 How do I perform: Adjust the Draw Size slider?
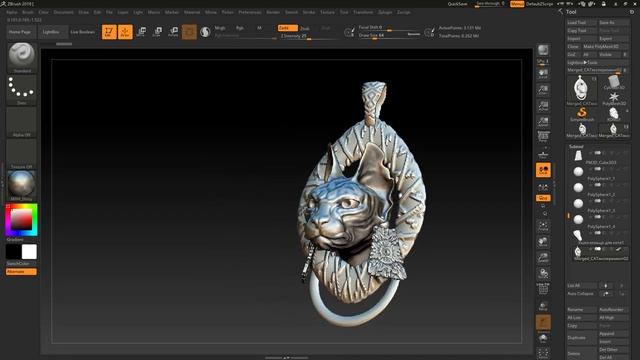tap(389, 36)
